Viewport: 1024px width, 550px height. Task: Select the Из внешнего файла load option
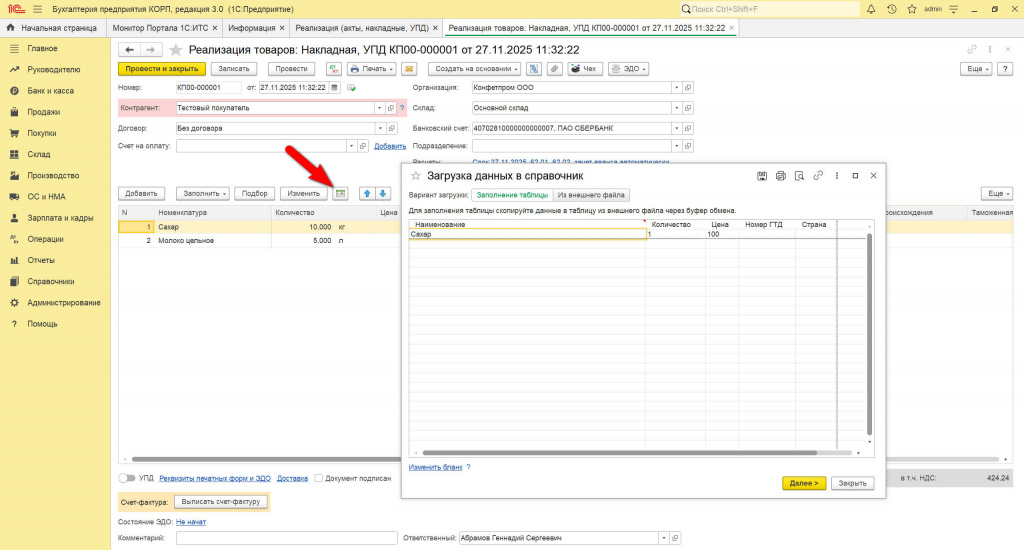[x=592, y=195]
